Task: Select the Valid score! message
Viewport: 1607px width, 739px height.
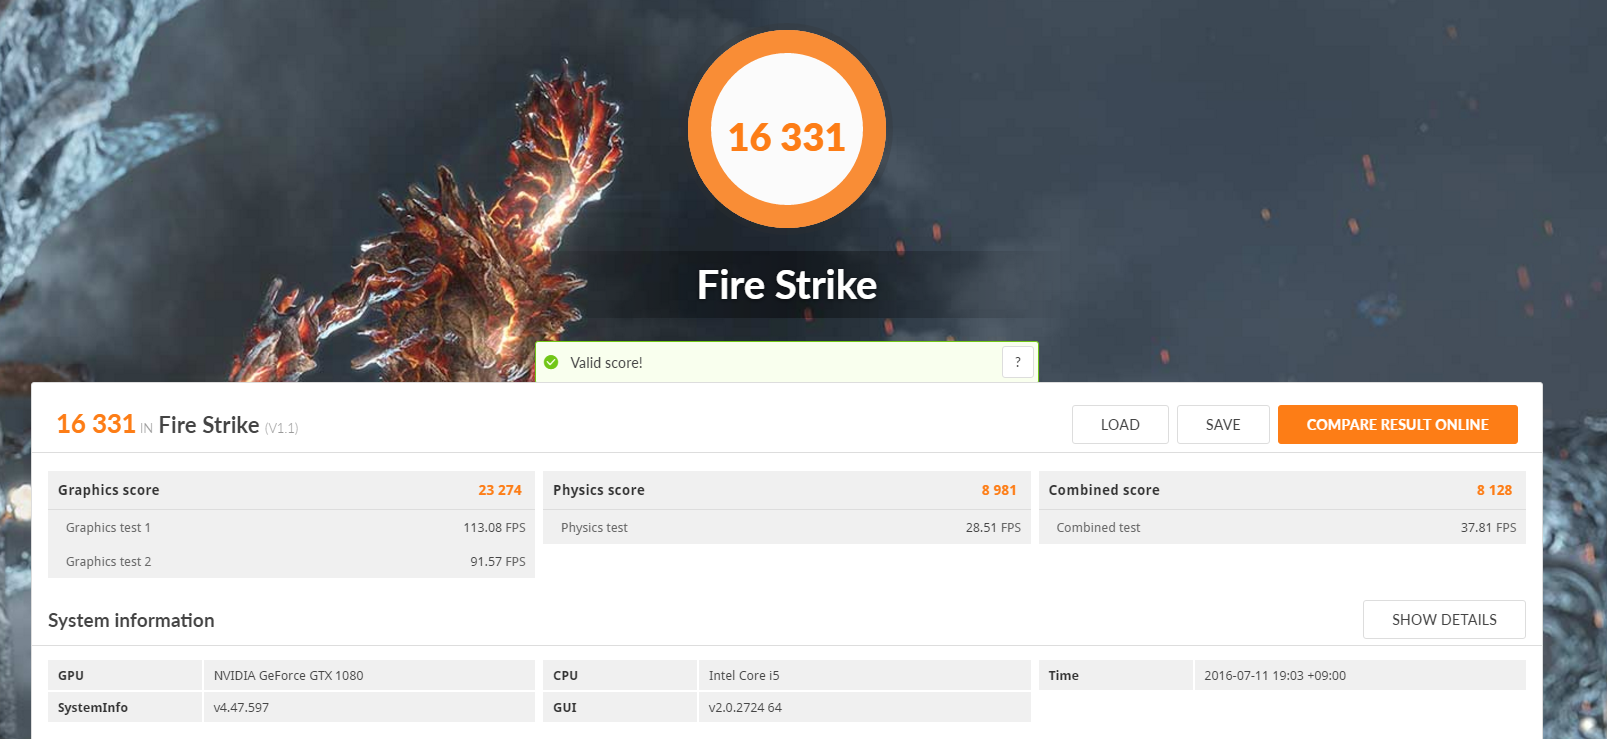Action: [606, 363]
